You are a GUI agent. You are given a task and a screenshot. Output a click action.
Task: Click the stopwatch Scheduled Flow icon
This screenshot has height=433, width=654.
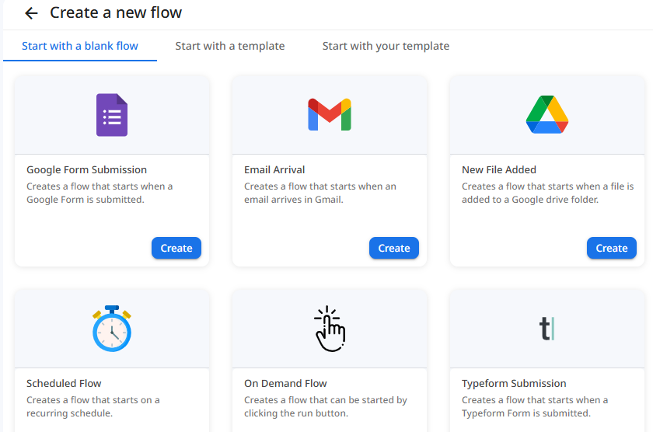point(112,328)
